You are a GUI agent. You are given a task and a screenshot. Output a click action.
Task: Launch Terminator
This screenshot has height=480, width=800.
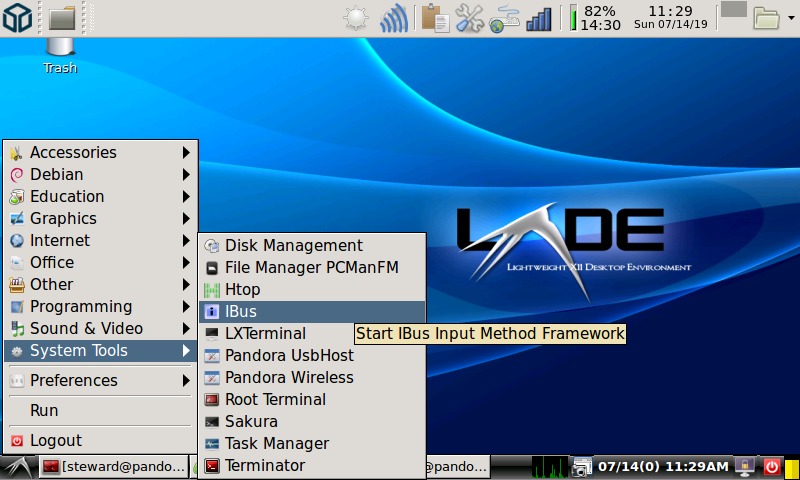click(x=312, y=465)
